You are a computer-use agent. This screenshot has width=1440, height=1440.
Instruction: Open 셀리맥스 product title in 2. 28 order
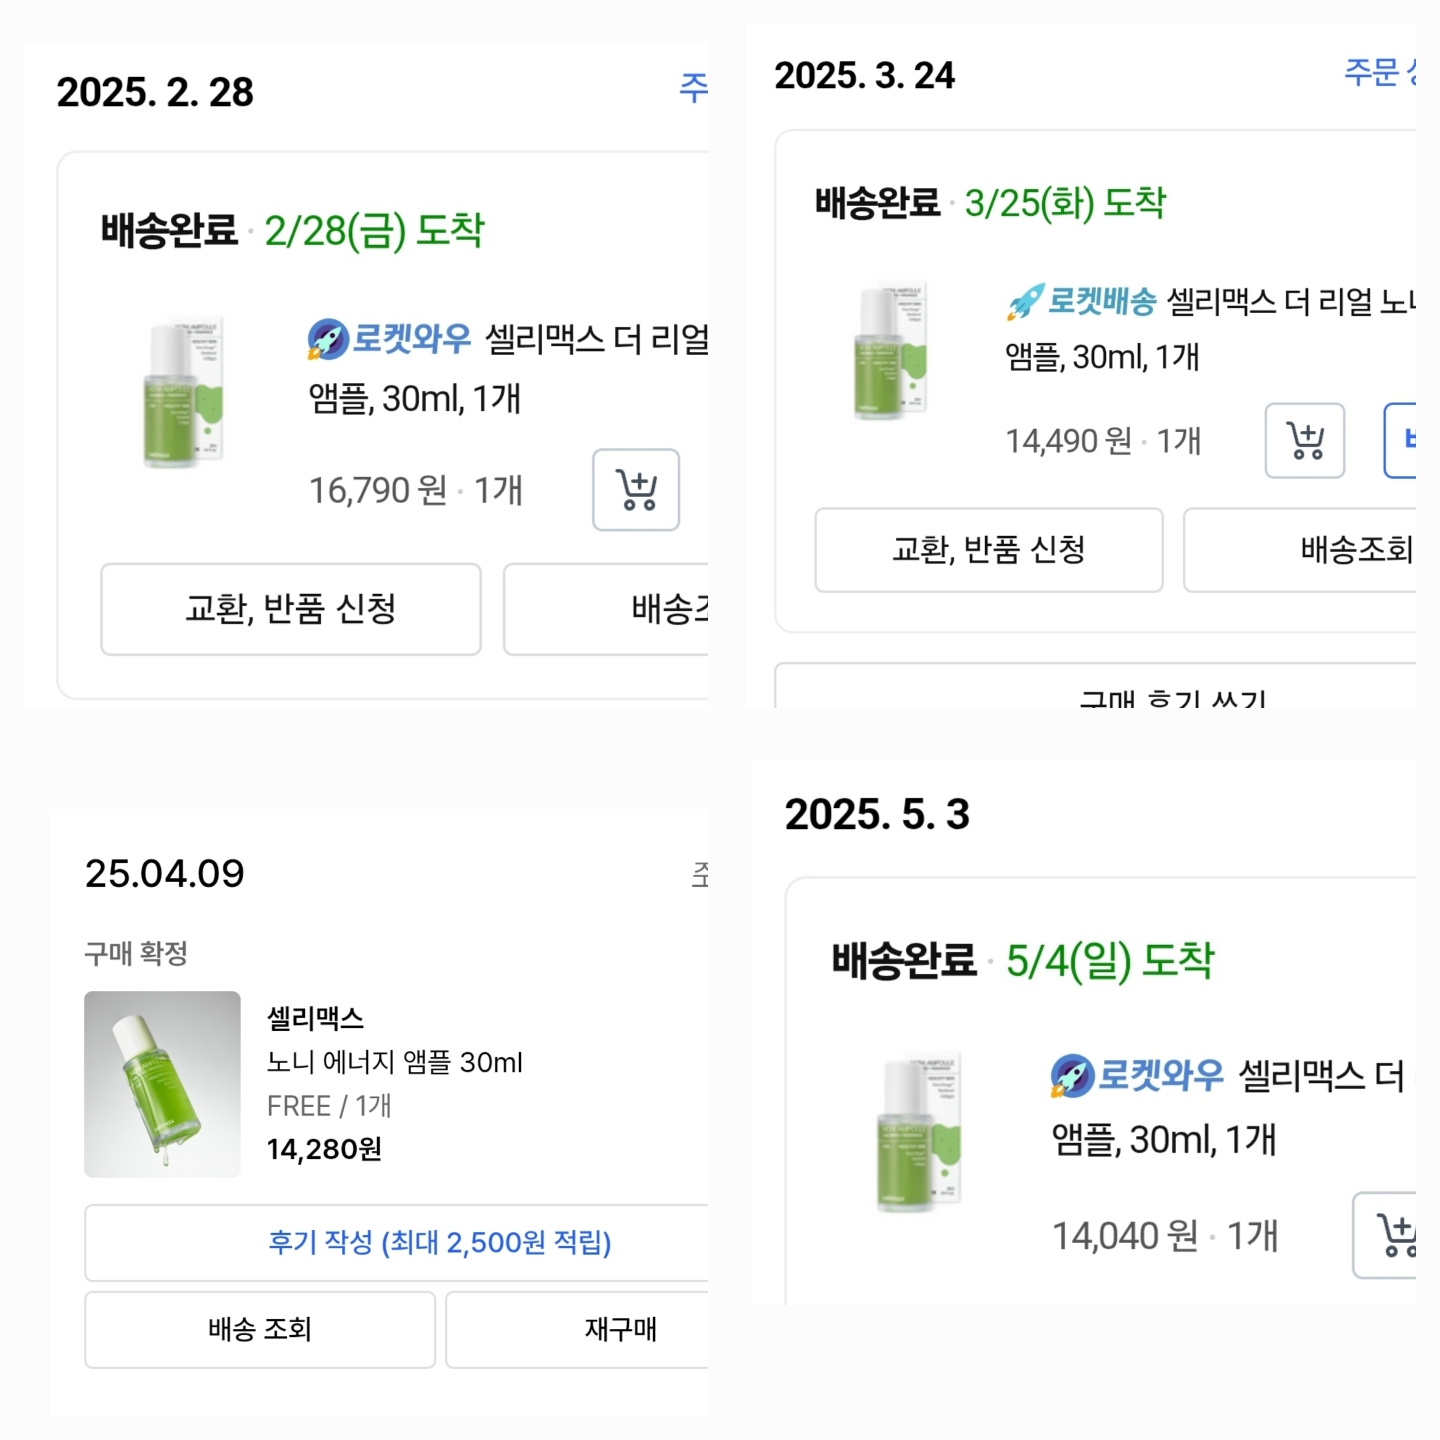click(596, 340)
